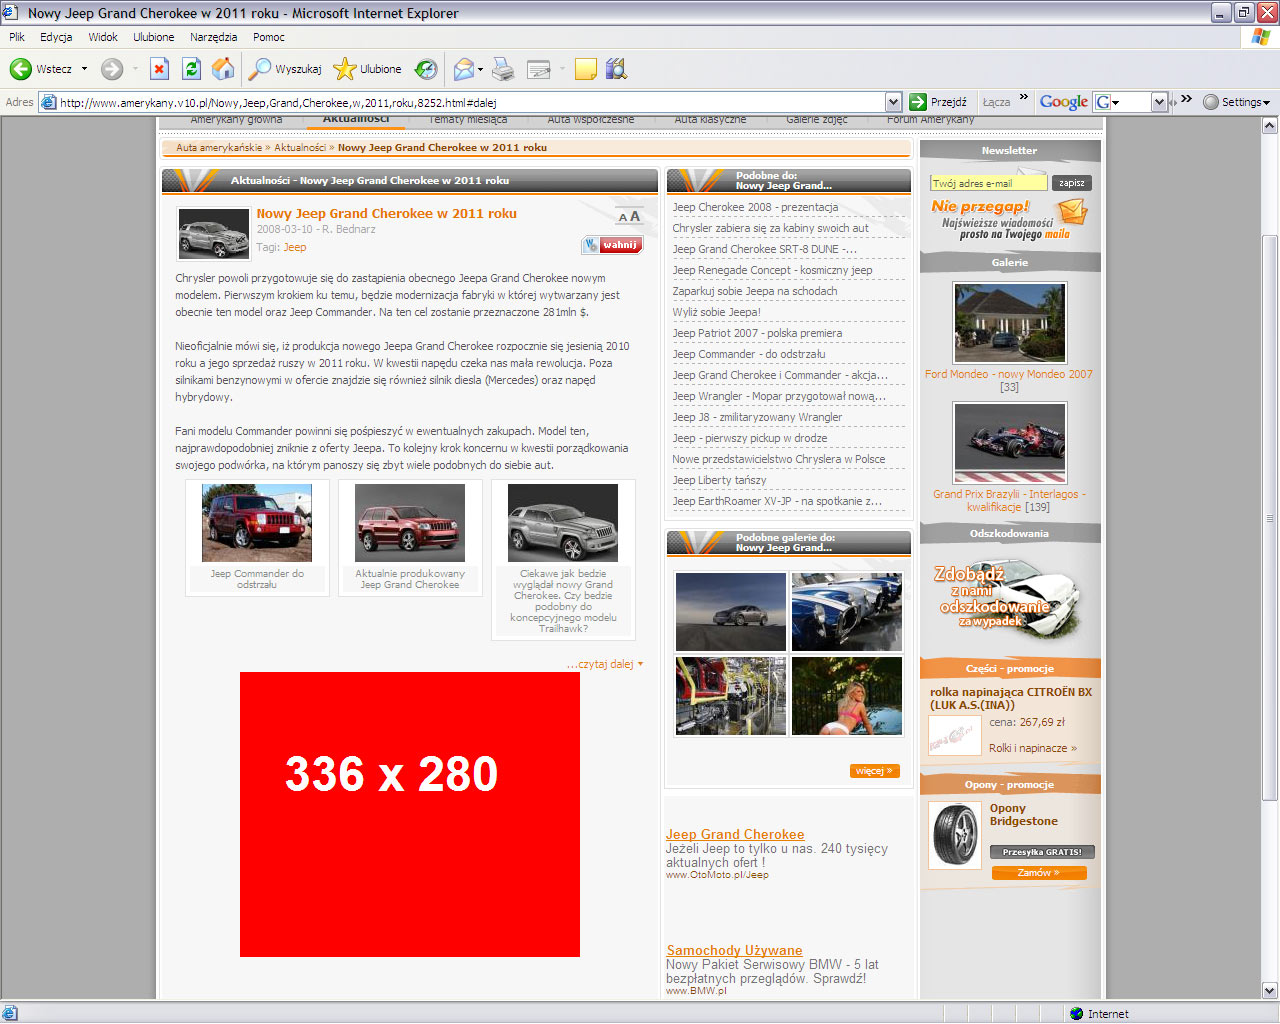The image size is (1280, 1024).
Task: Click the więcej galleries button
Action: coord(875,771)
